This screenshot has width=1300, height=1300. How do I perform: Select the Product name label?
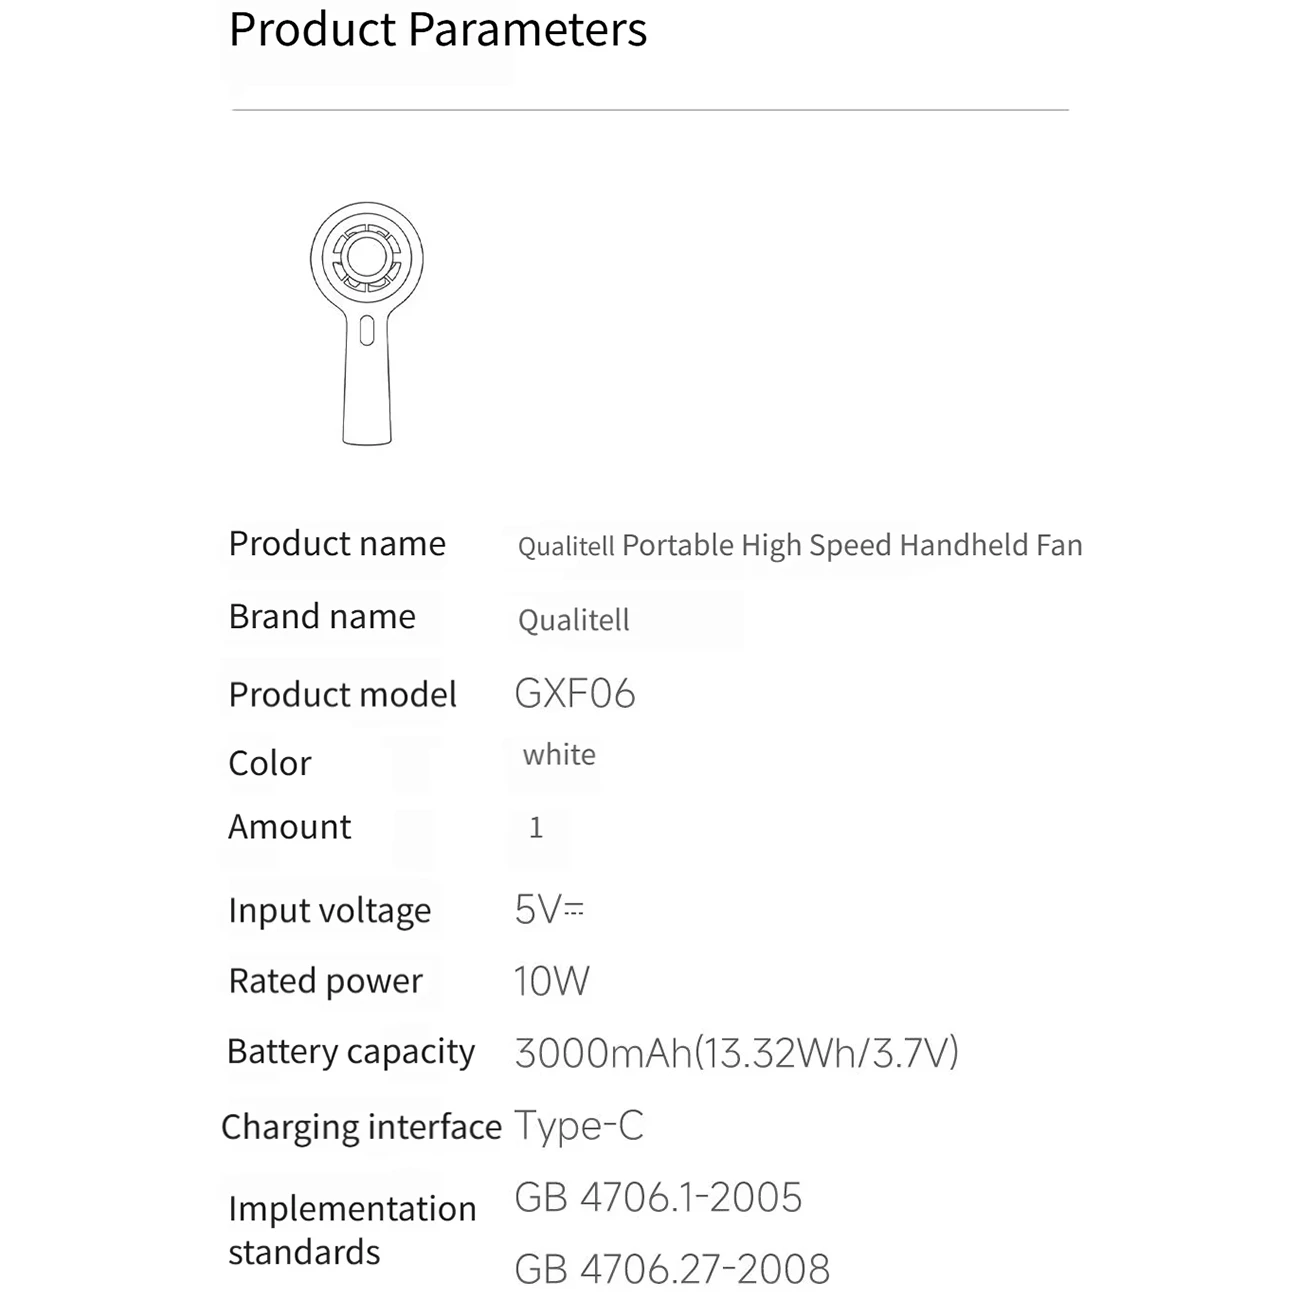pos(337,544)
